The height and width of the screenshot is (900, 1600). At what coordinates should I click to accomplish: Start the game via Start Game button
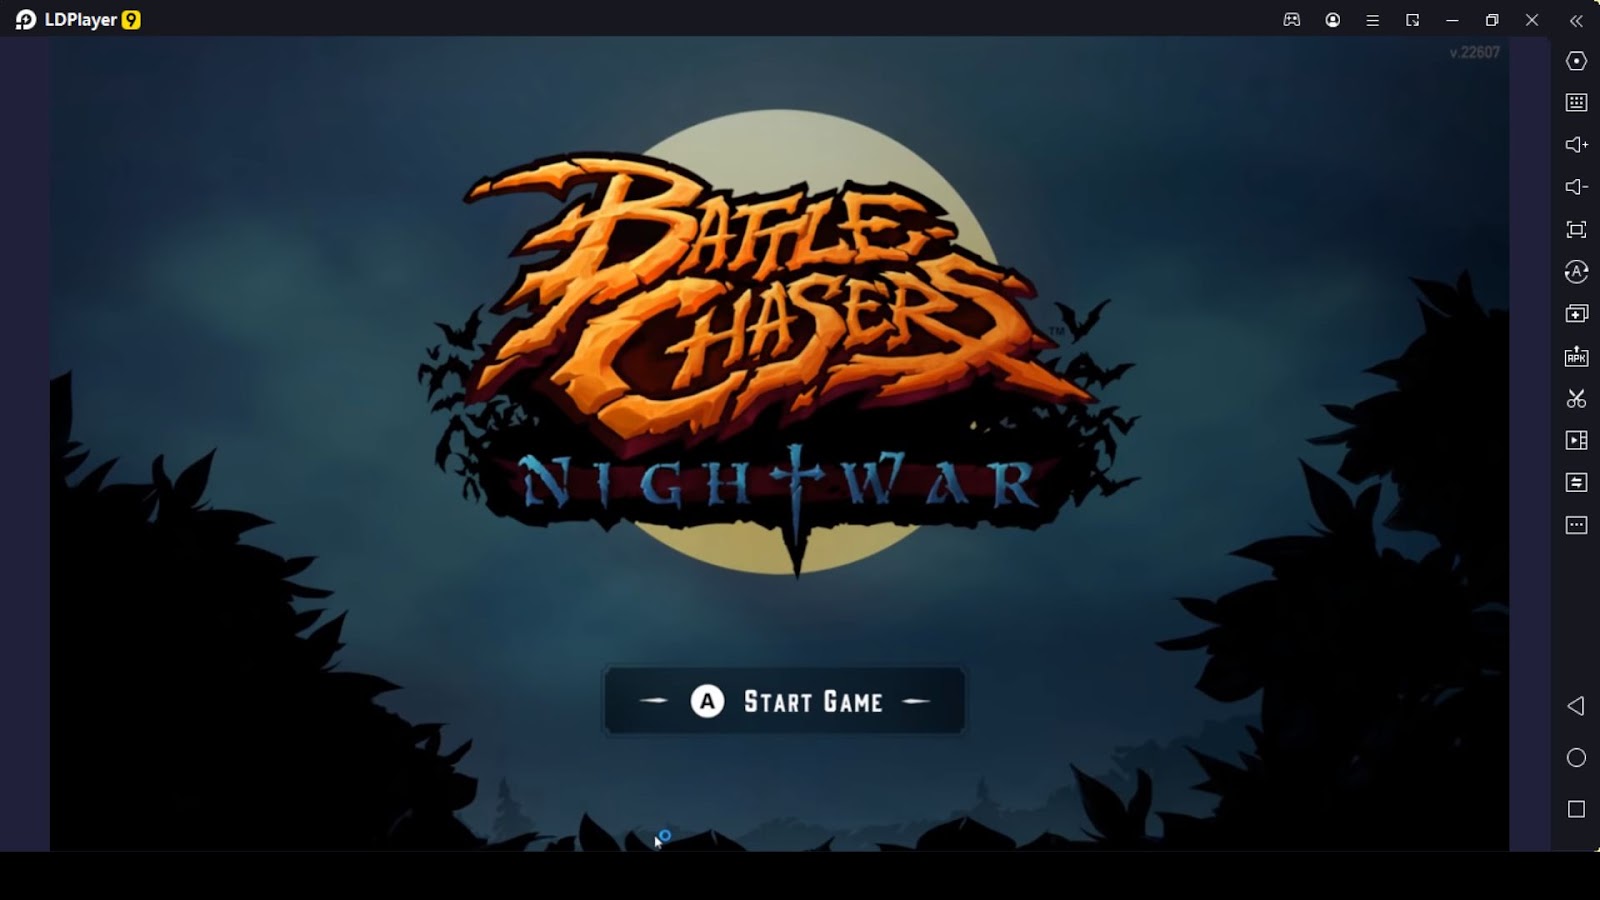784,701
